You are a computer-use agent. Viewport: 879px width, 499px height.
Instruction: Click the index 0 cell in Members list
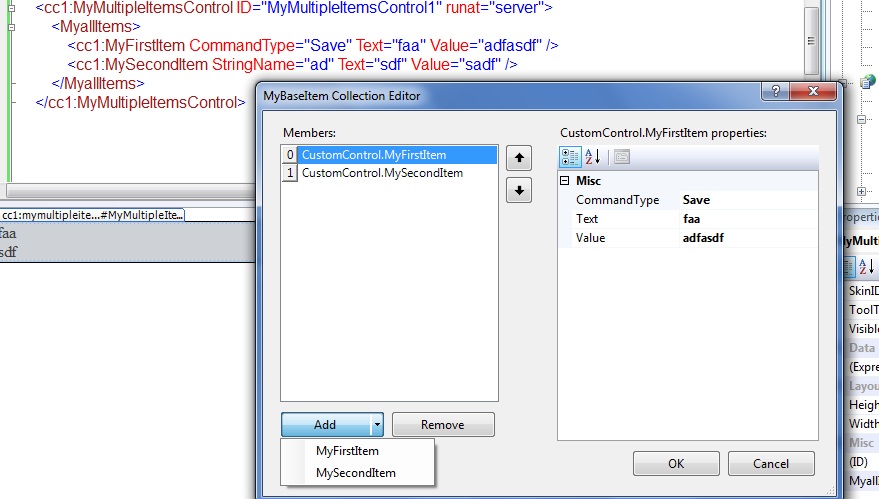point(289,155)
